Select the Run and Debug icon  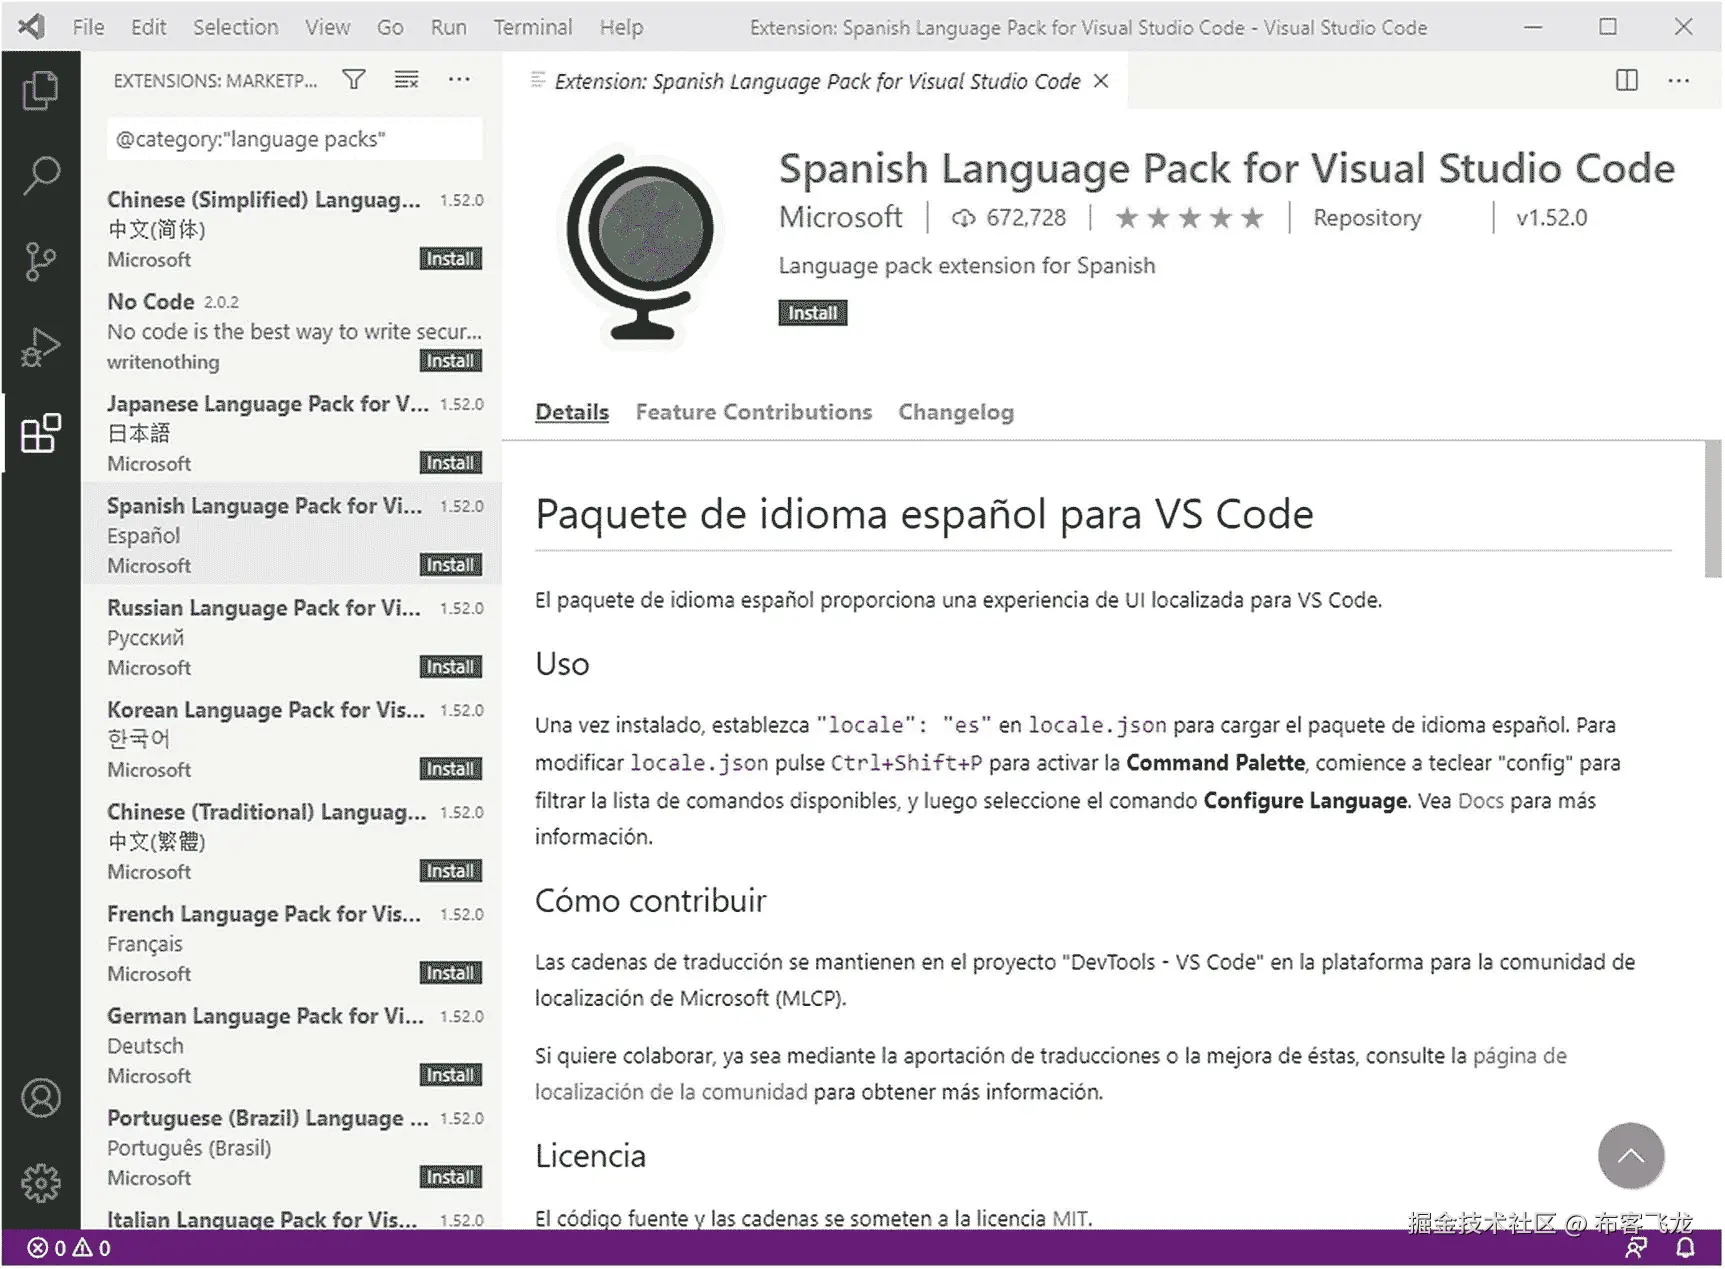[x=41, y=347]
